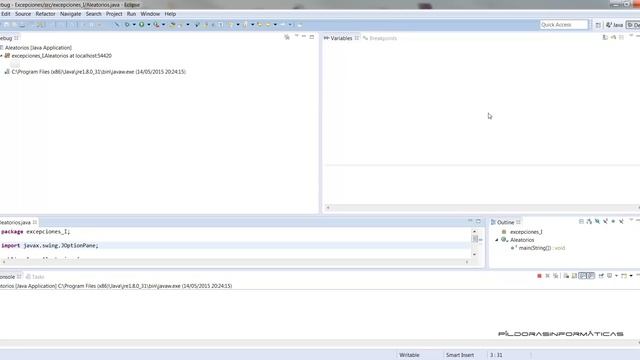The width and height of the screenshot is (640, 360).
Task: Select the Tasks view tab
Action: 35,277
